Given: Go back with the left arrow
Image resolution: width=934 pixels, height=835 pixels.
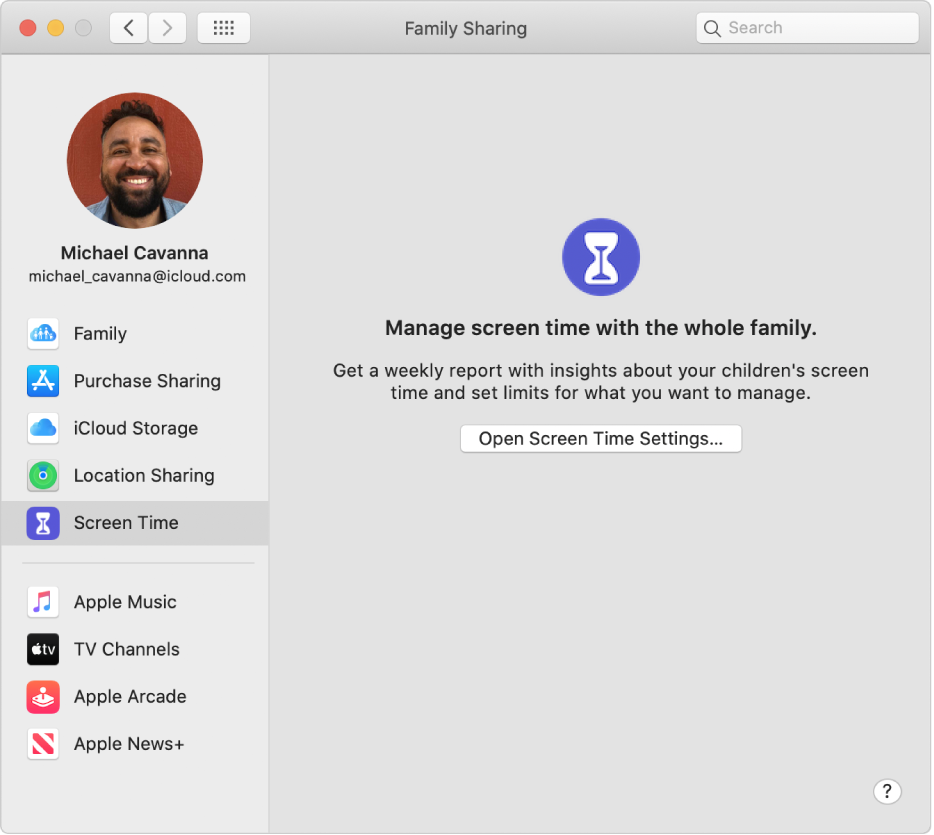Looking at the screenshot, I should [128, 28].
